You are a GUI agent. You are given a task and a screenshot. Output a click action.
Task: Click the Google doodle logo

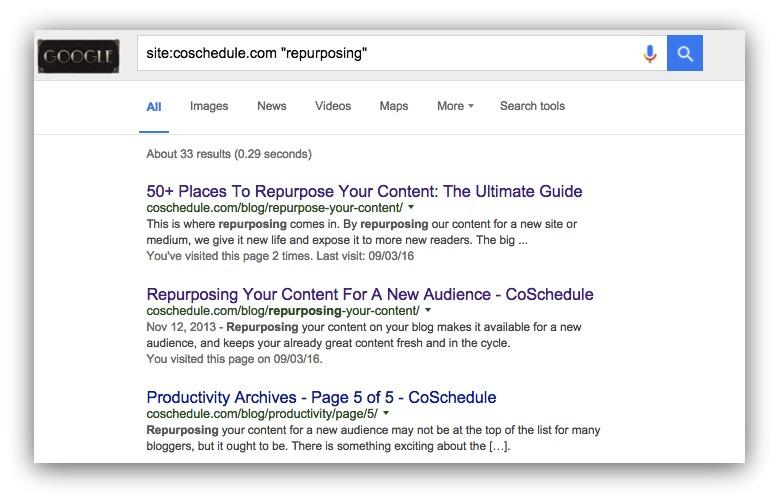[x=78, y=56]
